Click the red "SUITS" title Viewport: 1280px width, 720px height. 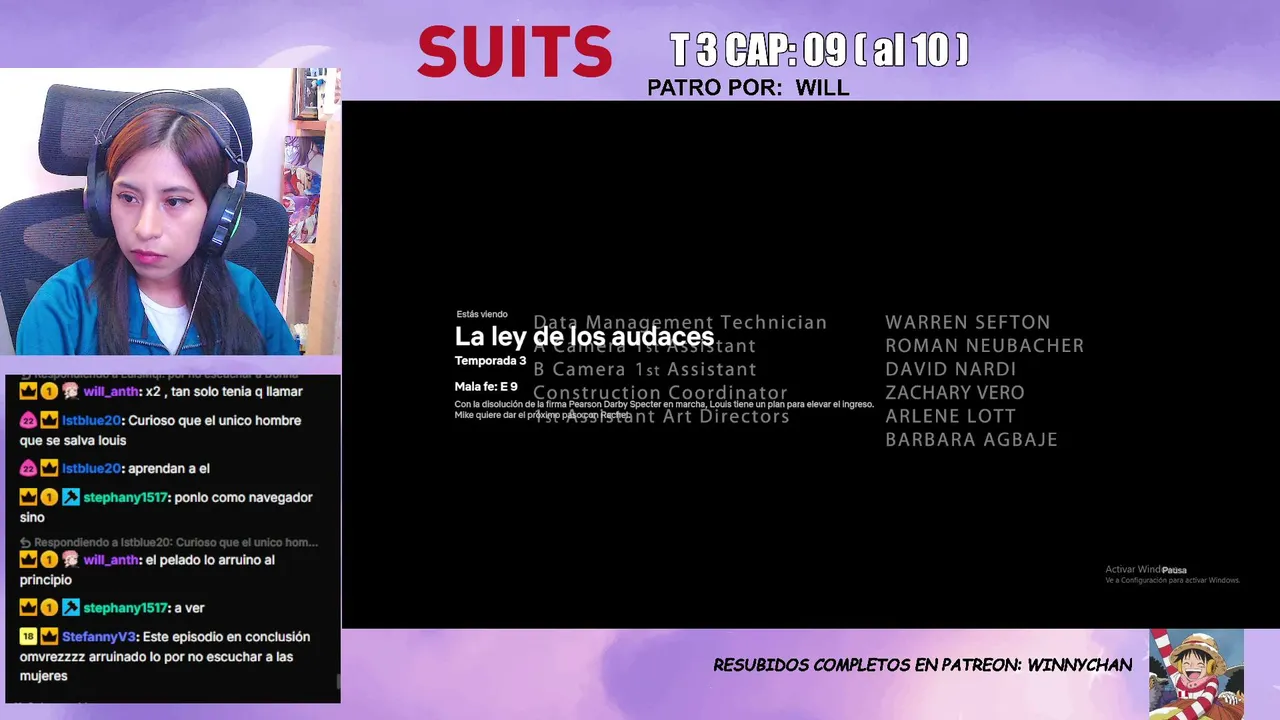pyautogui.click(x=514, y=51)
